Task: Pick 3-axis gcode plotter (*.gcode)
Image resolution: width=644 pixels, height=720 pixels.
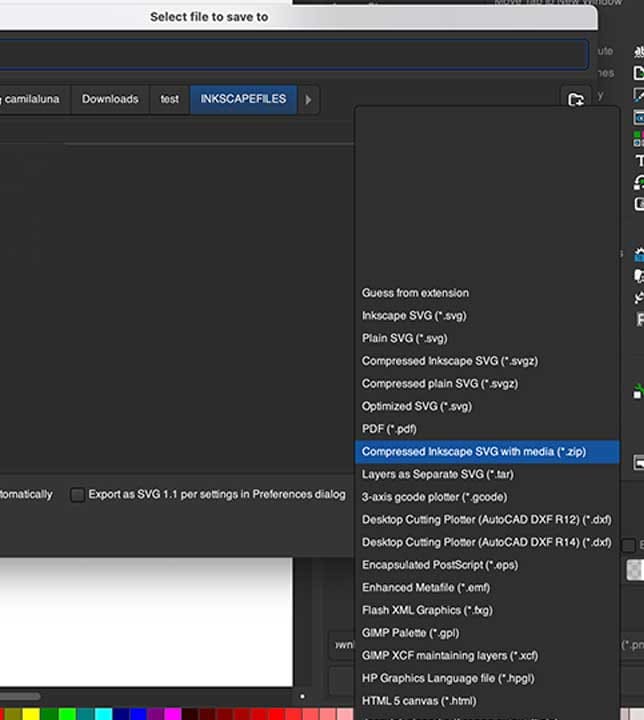Action: pos(487,497)
